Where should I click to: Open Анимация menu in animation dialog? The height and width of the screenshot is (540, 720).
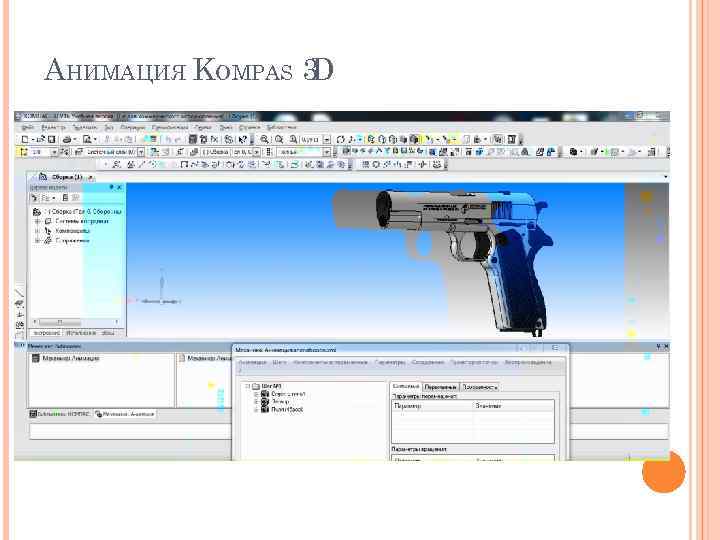tap(252, 362)
